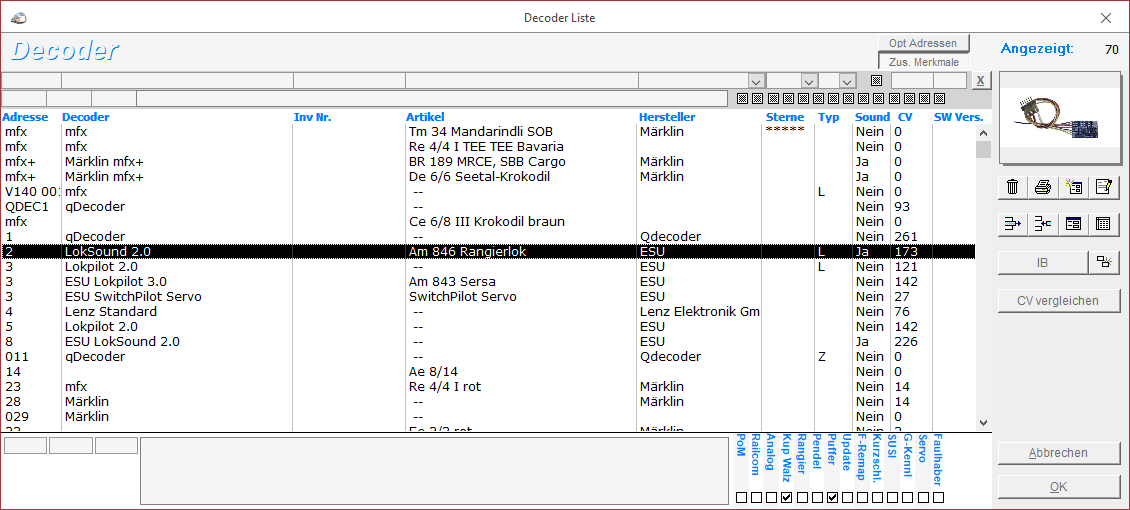Image resolution: width=1130 pixels, height=510 pixels.
Task: Click the list scrollbar up arrow
Action: click(984, 133)
